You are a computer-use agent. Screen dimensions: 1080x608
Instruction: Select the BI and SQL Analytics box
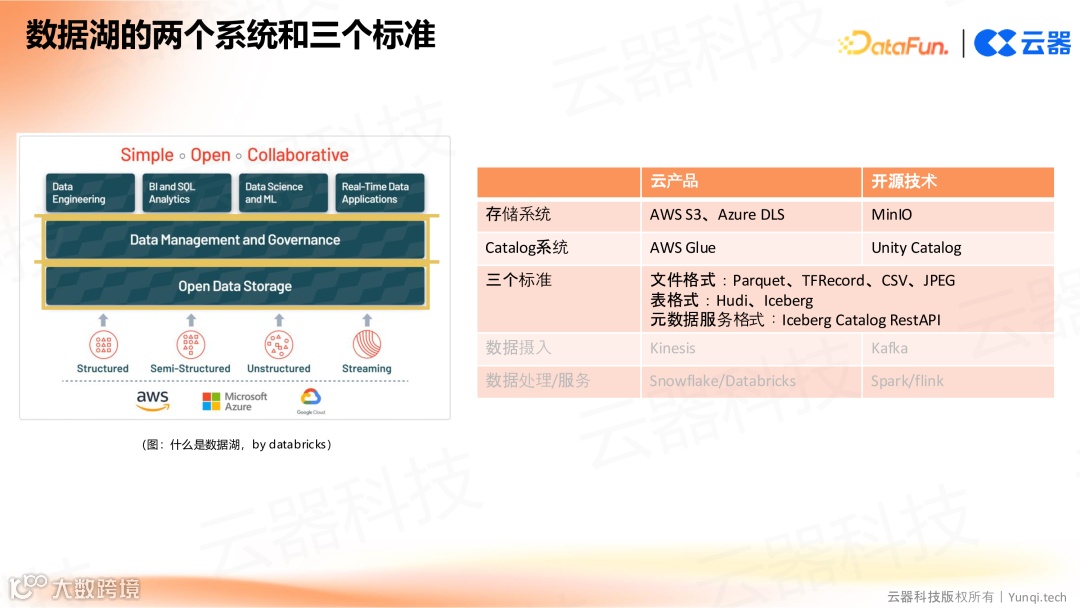click(187, 193)
